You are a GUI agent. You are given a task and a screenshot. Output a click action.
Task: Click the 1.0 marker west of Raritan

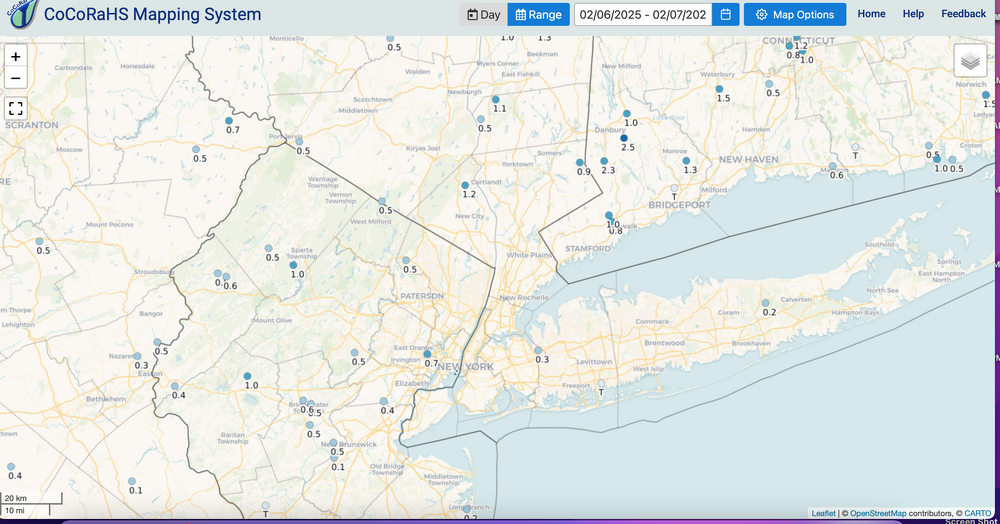point(247,376)
